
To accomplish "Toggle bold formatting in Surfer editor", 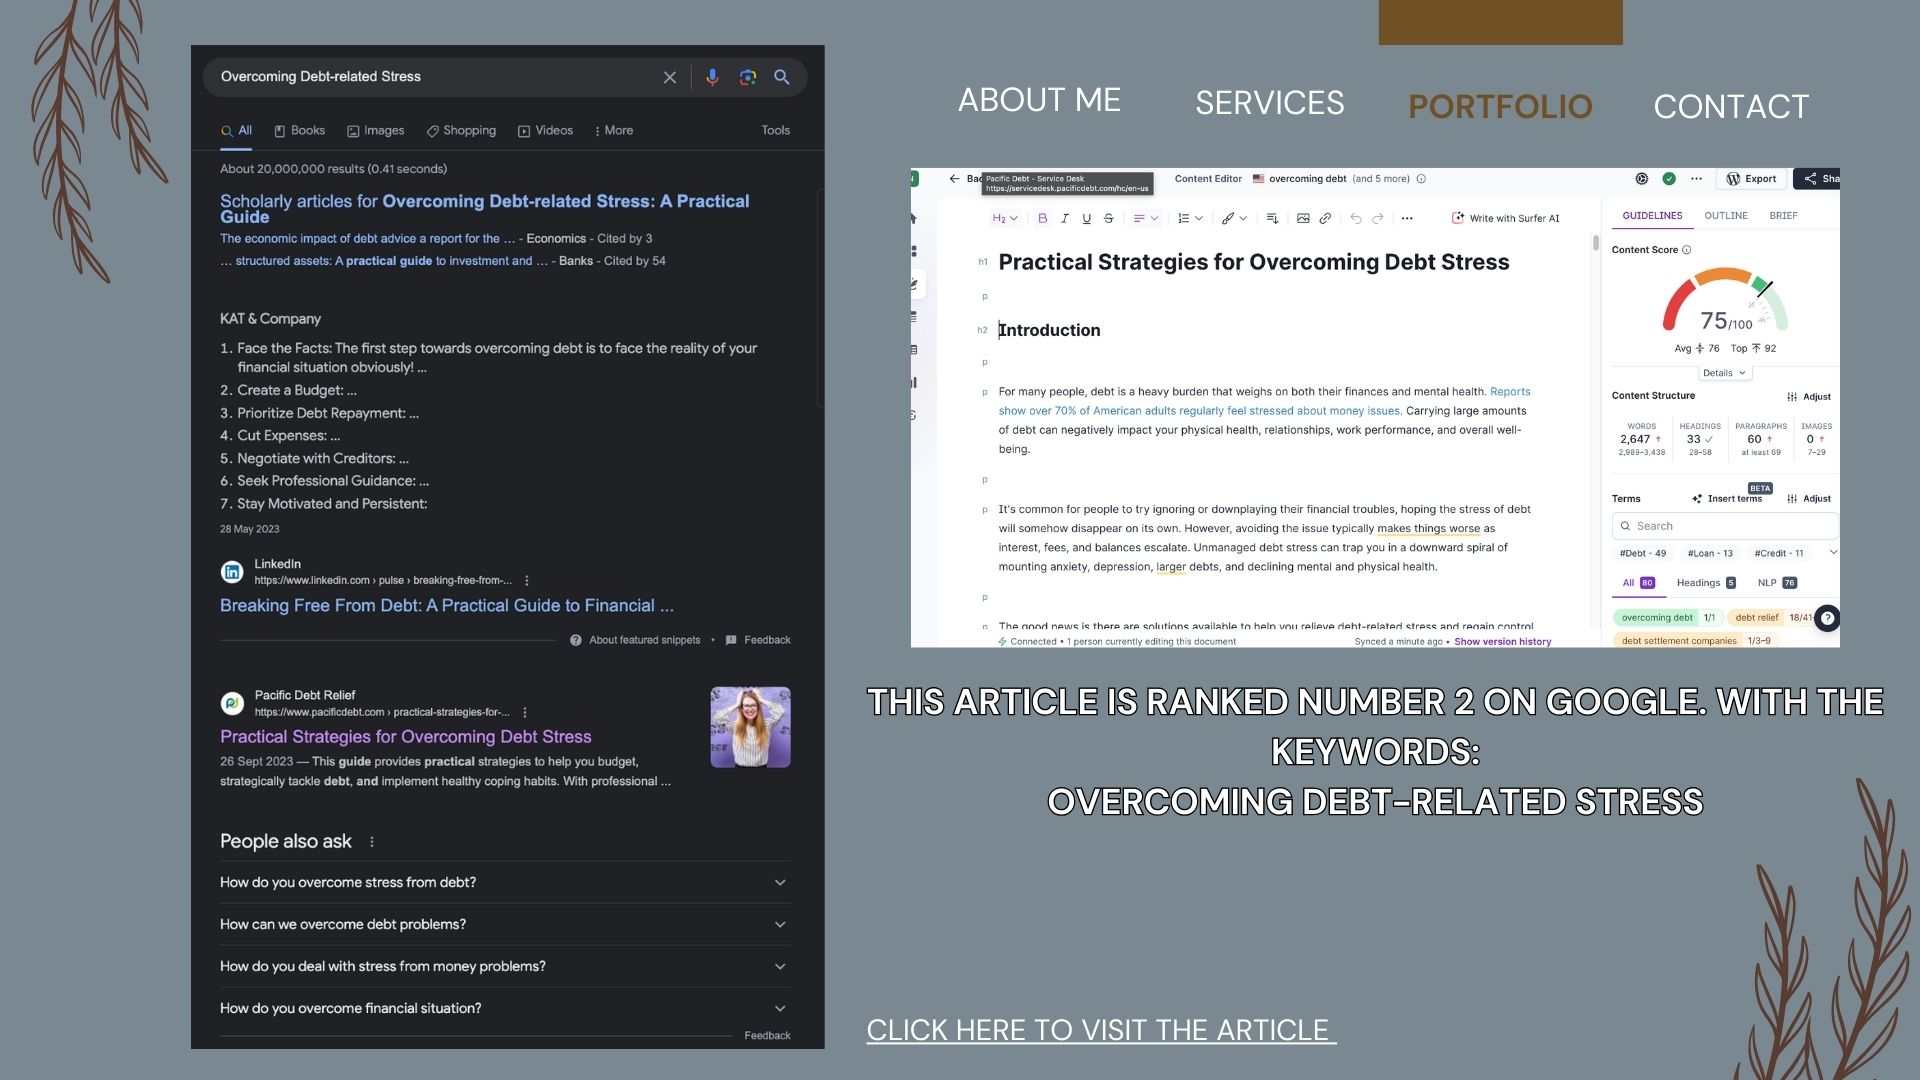I will click(1042, 218).
